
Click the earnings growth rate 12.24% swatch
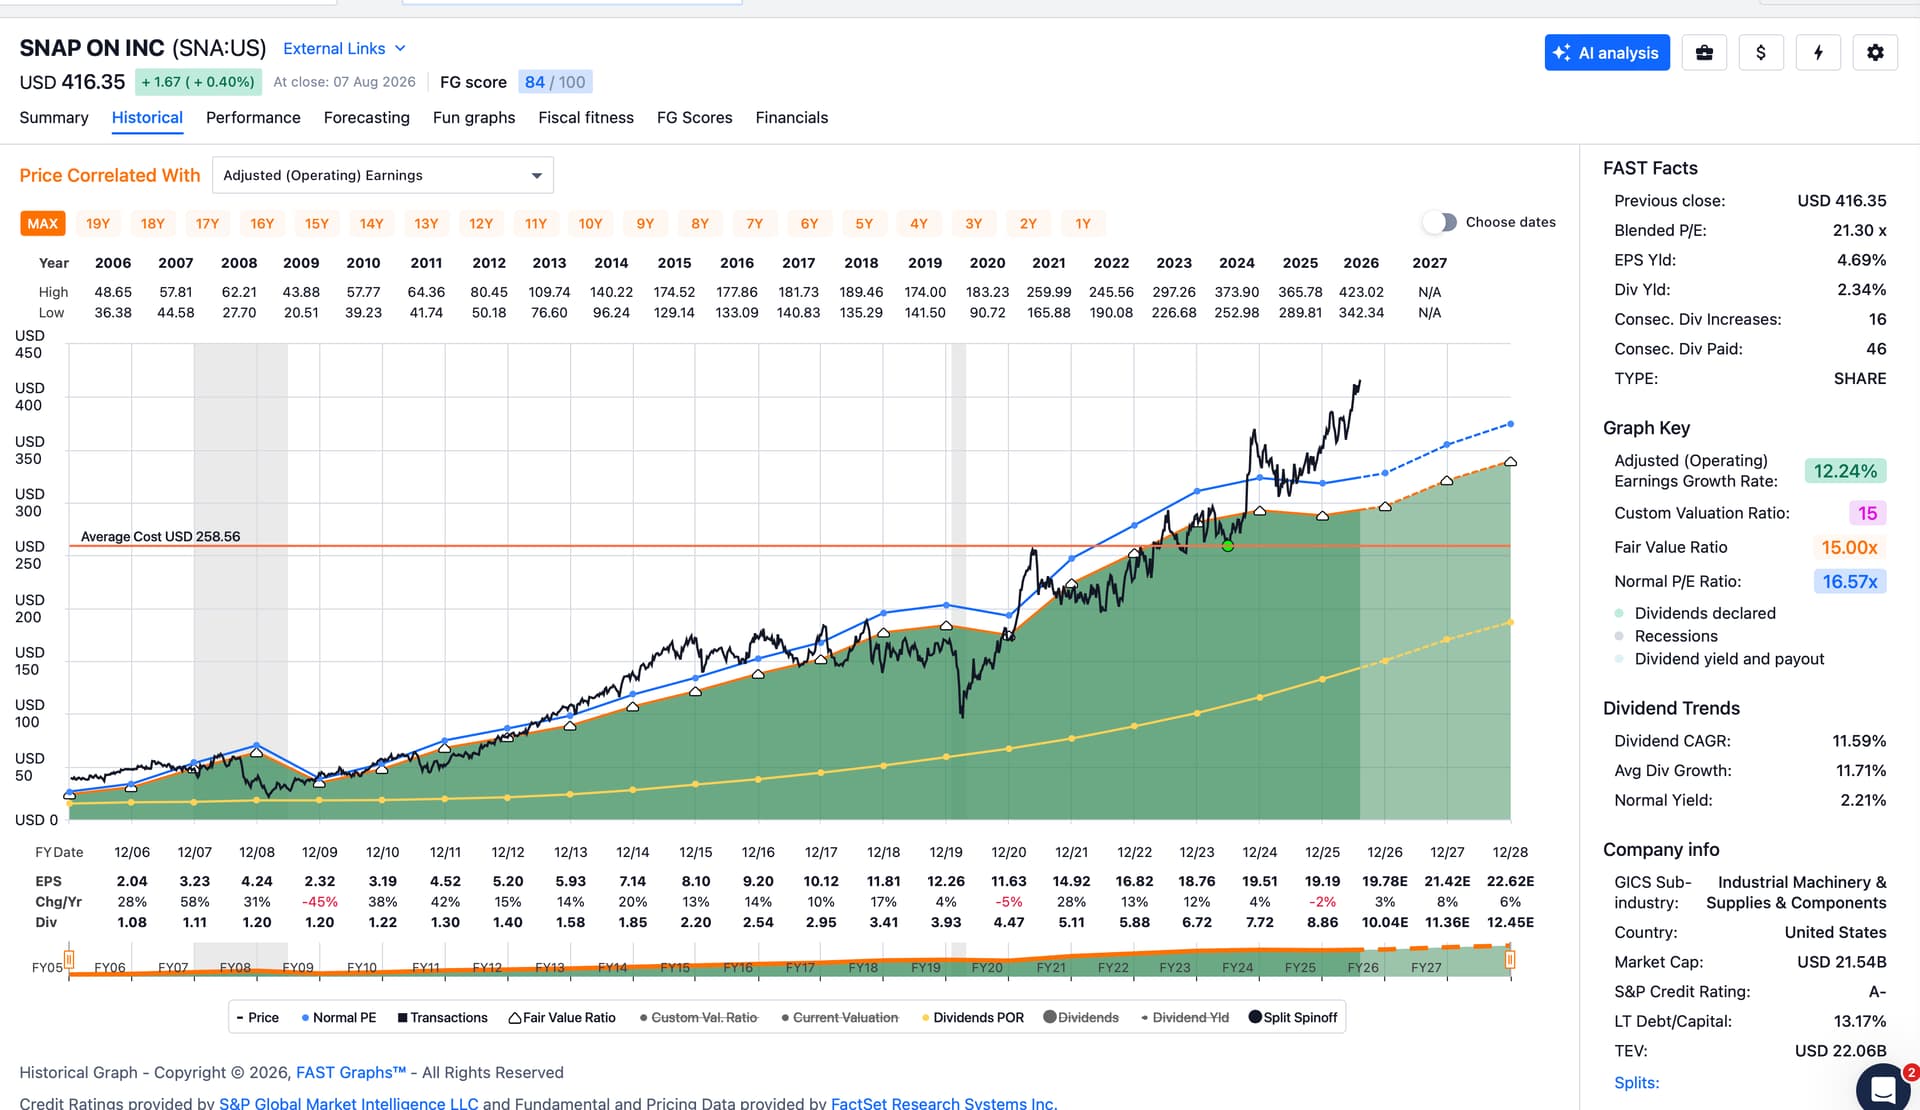pos(1845,471)
